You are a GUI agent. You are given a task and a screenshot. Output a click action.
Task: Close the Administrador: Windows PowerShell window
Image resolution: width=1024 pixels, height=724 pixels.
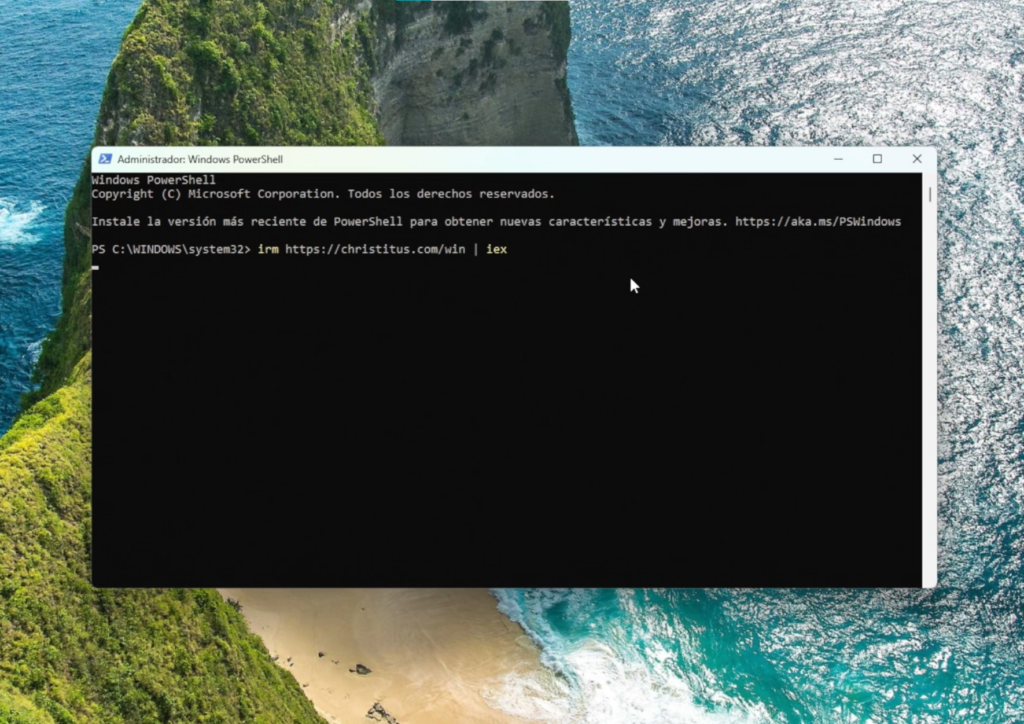tap(917, 159)
